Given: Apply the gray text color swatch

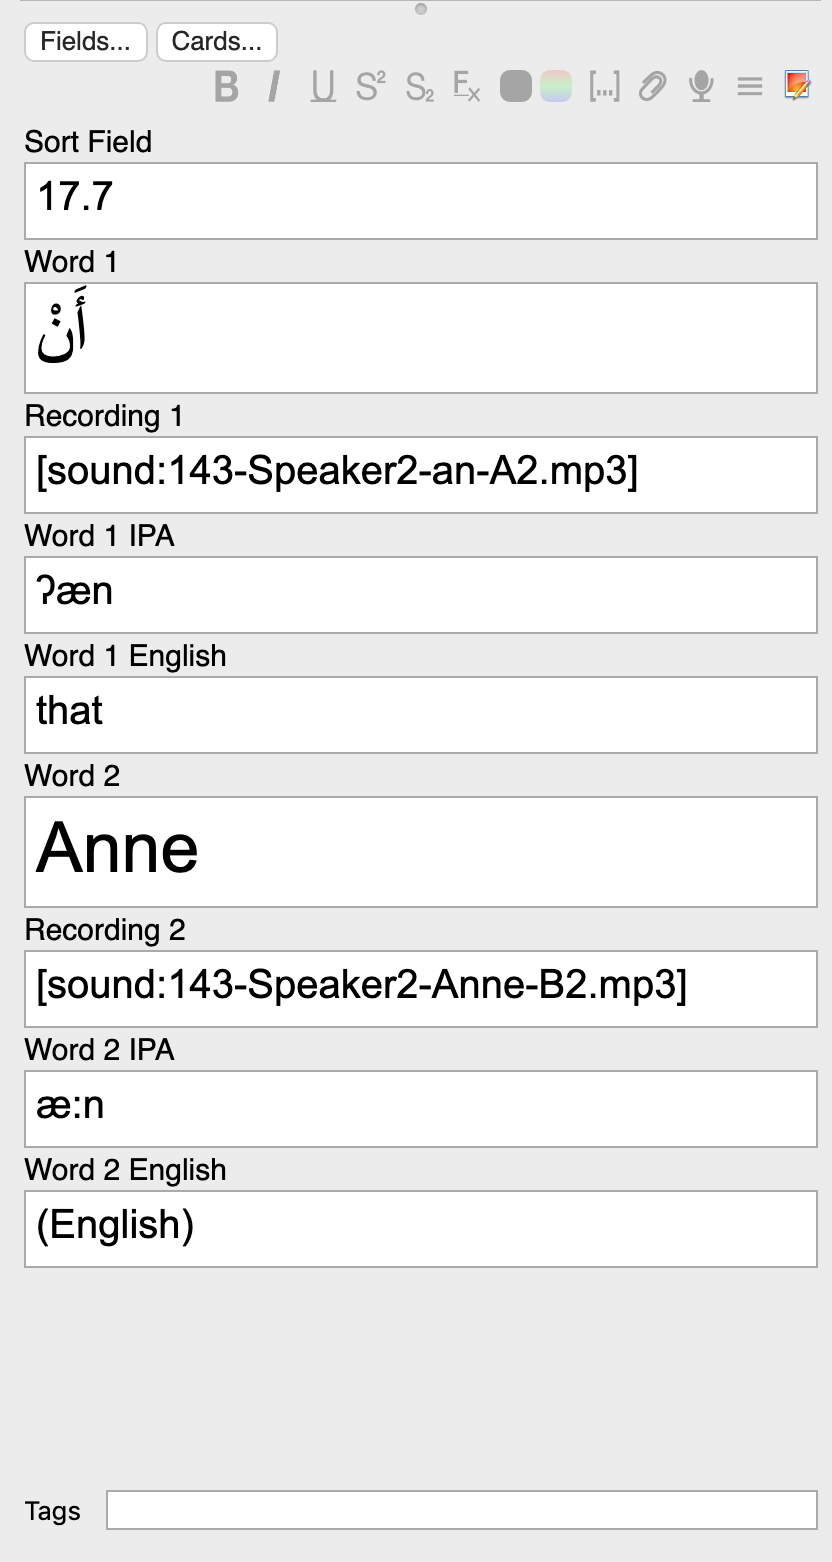Looking at the screenshot, I should (x=515, y=87).
